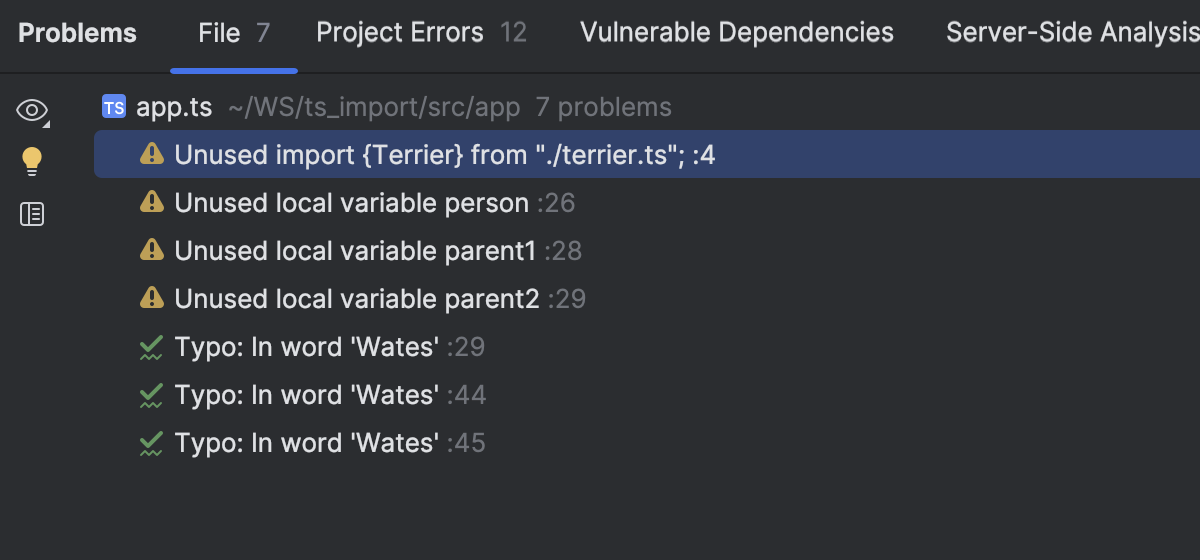Select Unused local variable person problem

(351, 203)
